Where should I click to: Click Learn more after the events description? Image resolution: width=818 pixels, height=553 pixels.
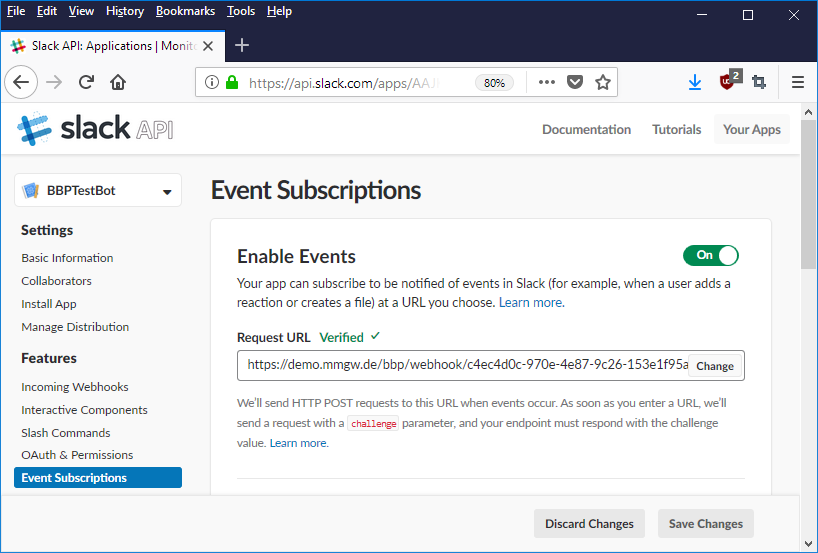(532, 303)
